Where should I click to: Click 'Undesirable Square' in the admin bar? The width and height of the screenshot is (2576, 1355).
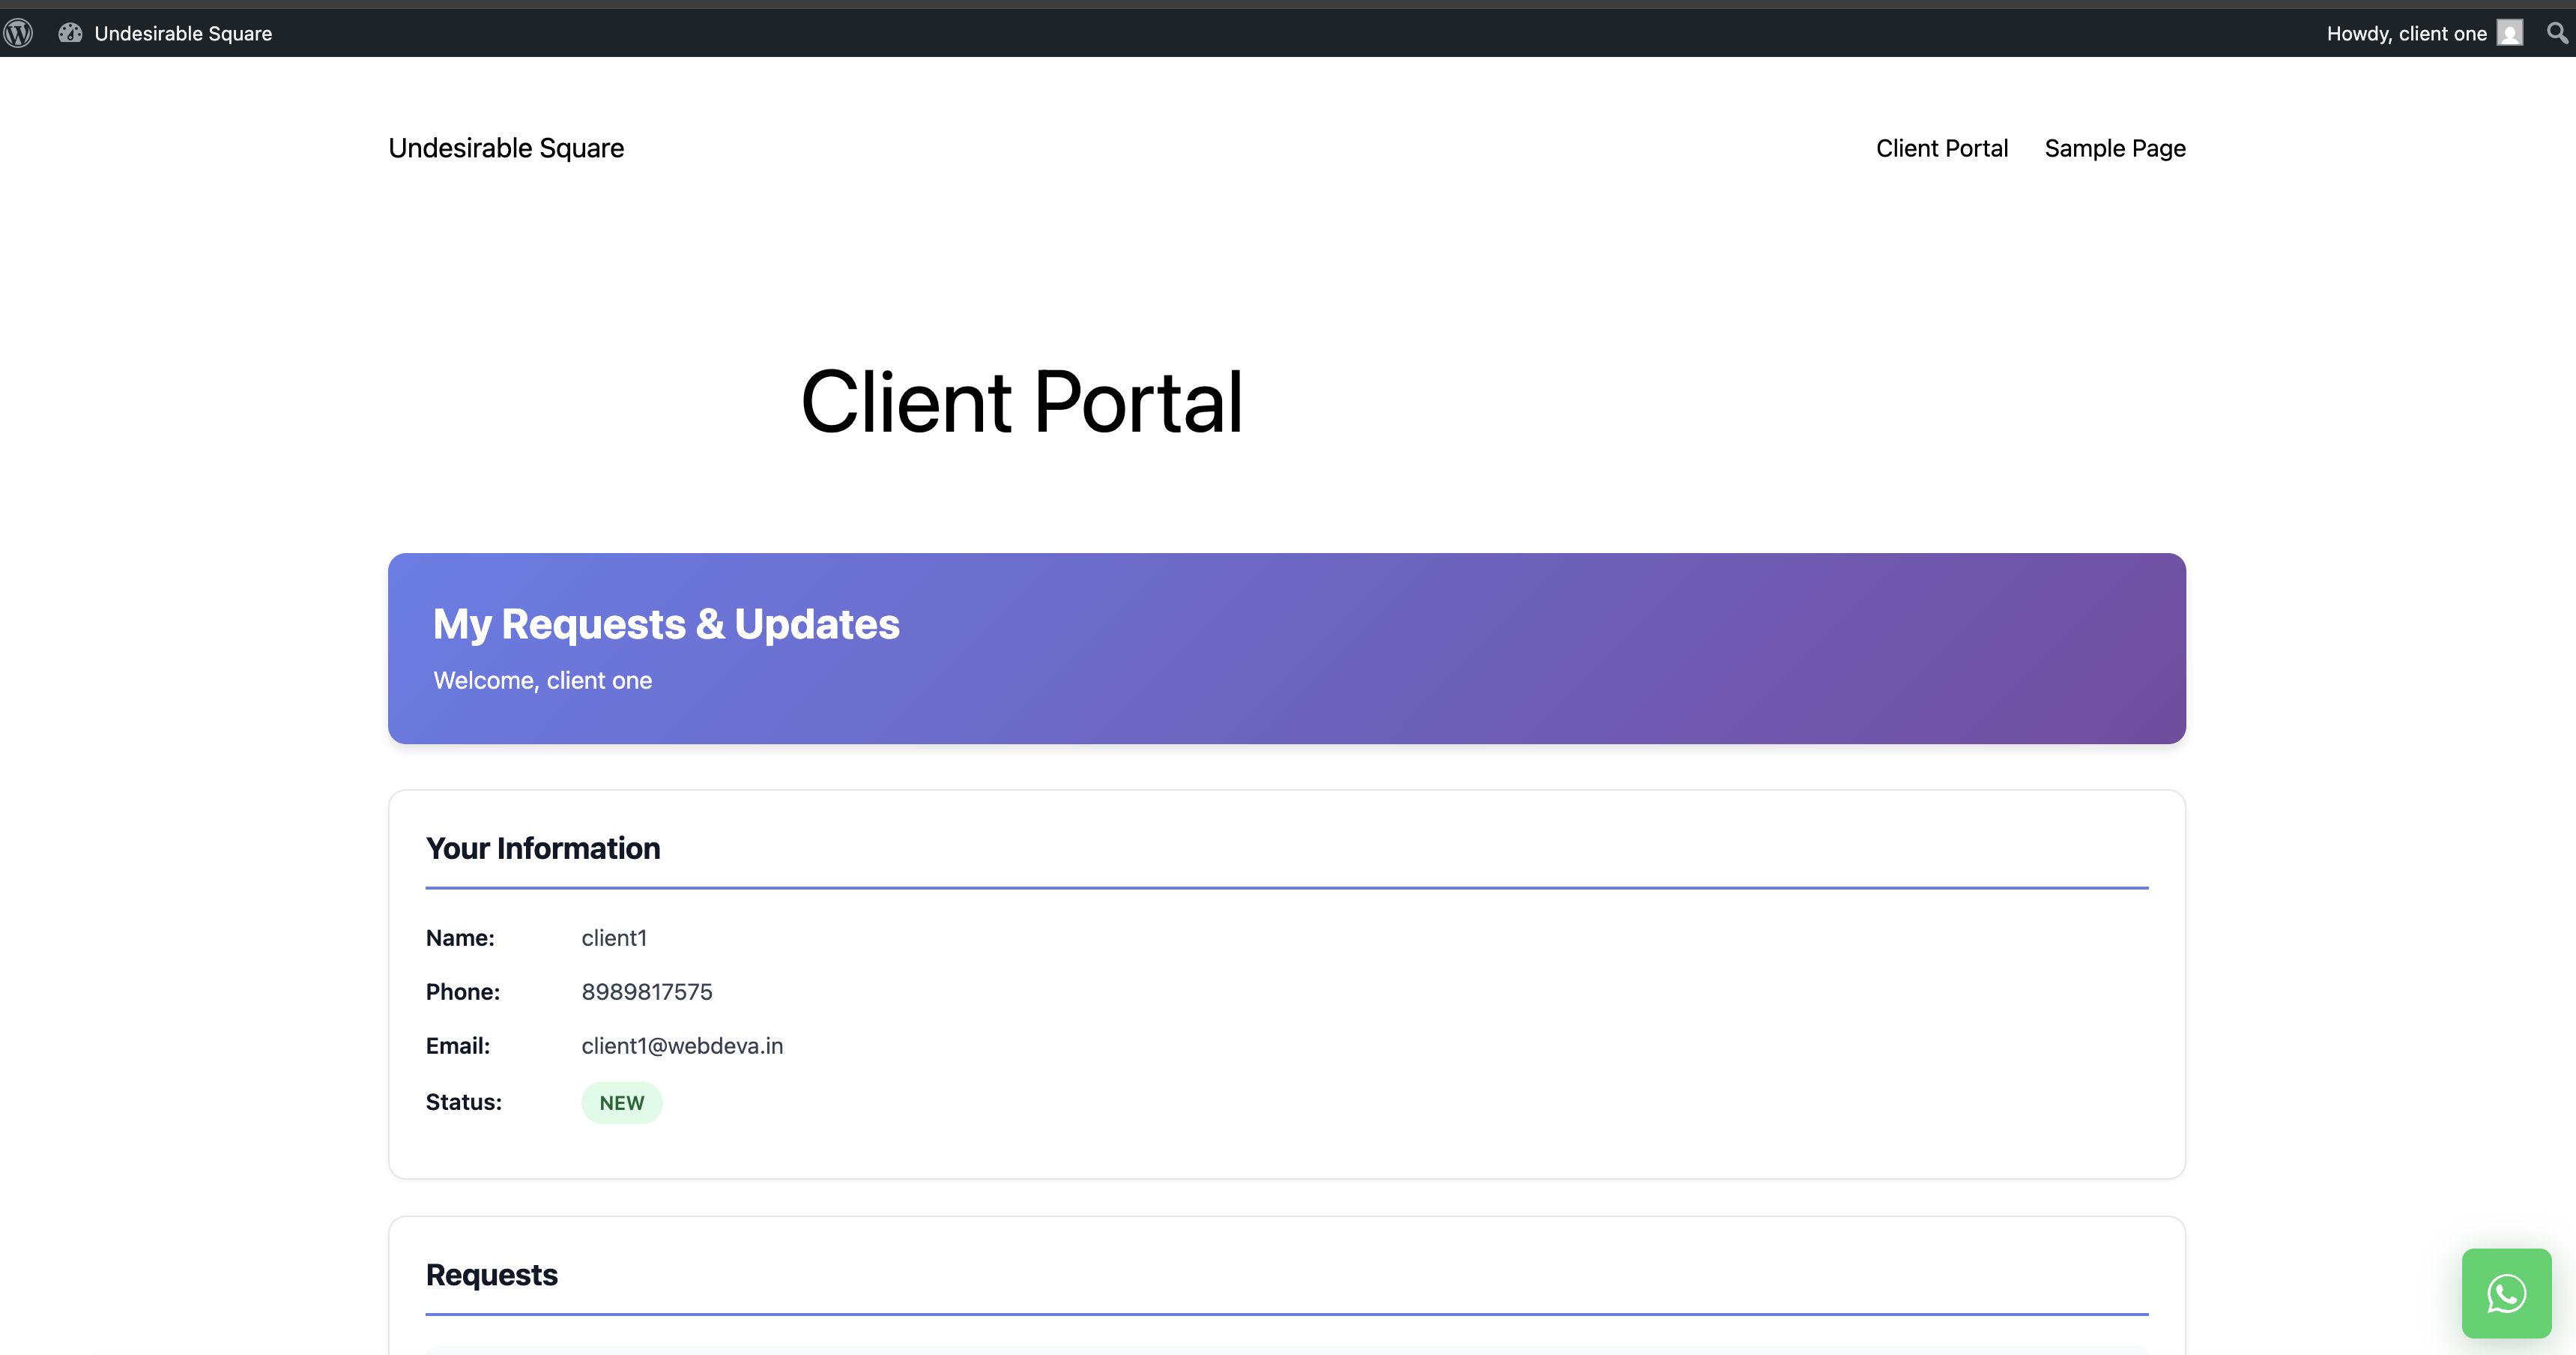[183, 33]
